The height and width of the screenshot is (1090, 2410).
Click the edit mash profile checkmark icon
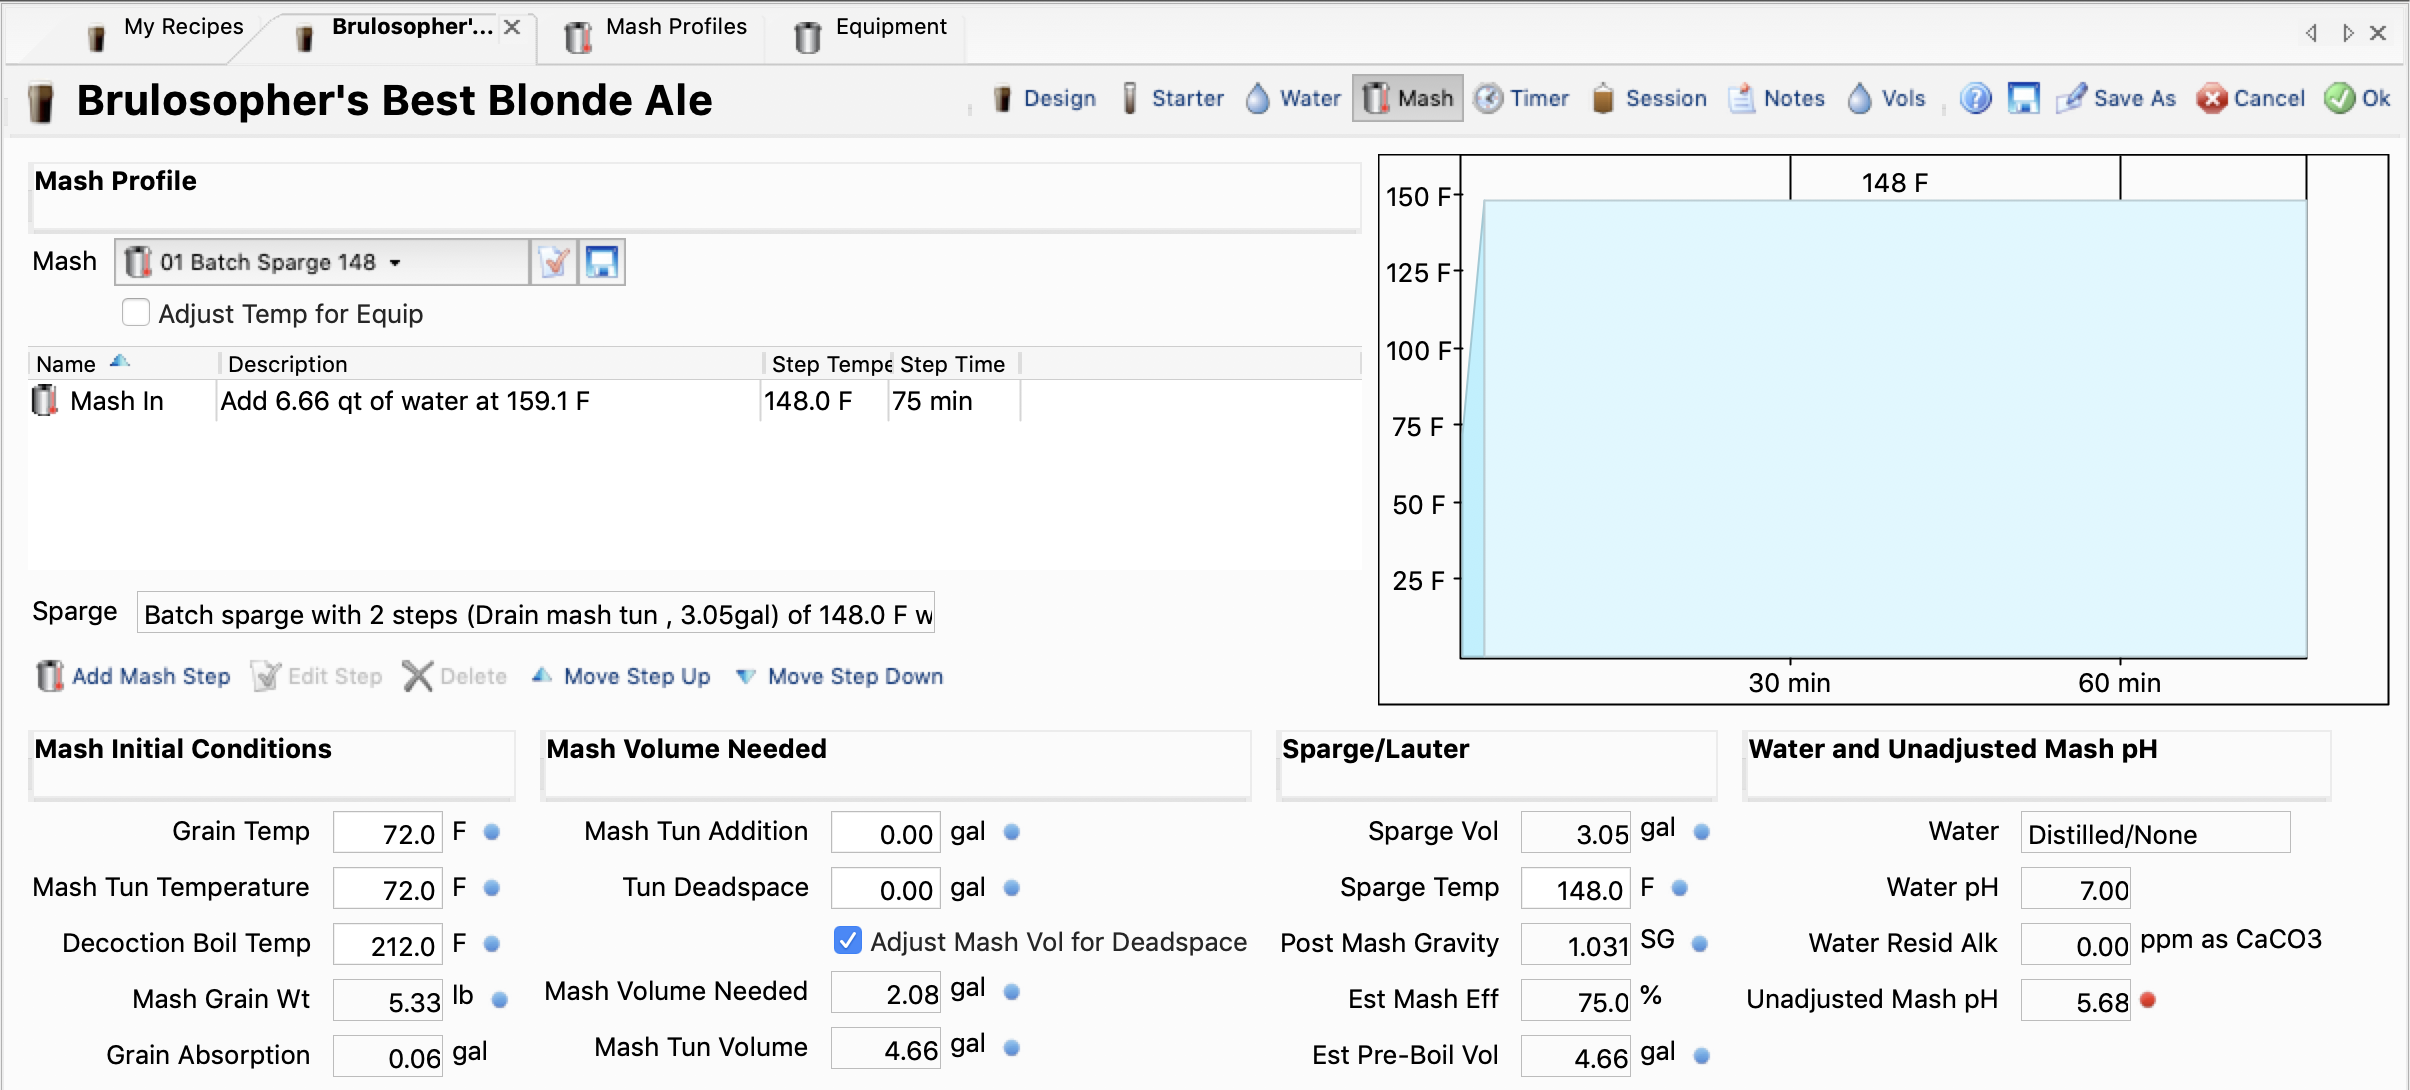554,262
